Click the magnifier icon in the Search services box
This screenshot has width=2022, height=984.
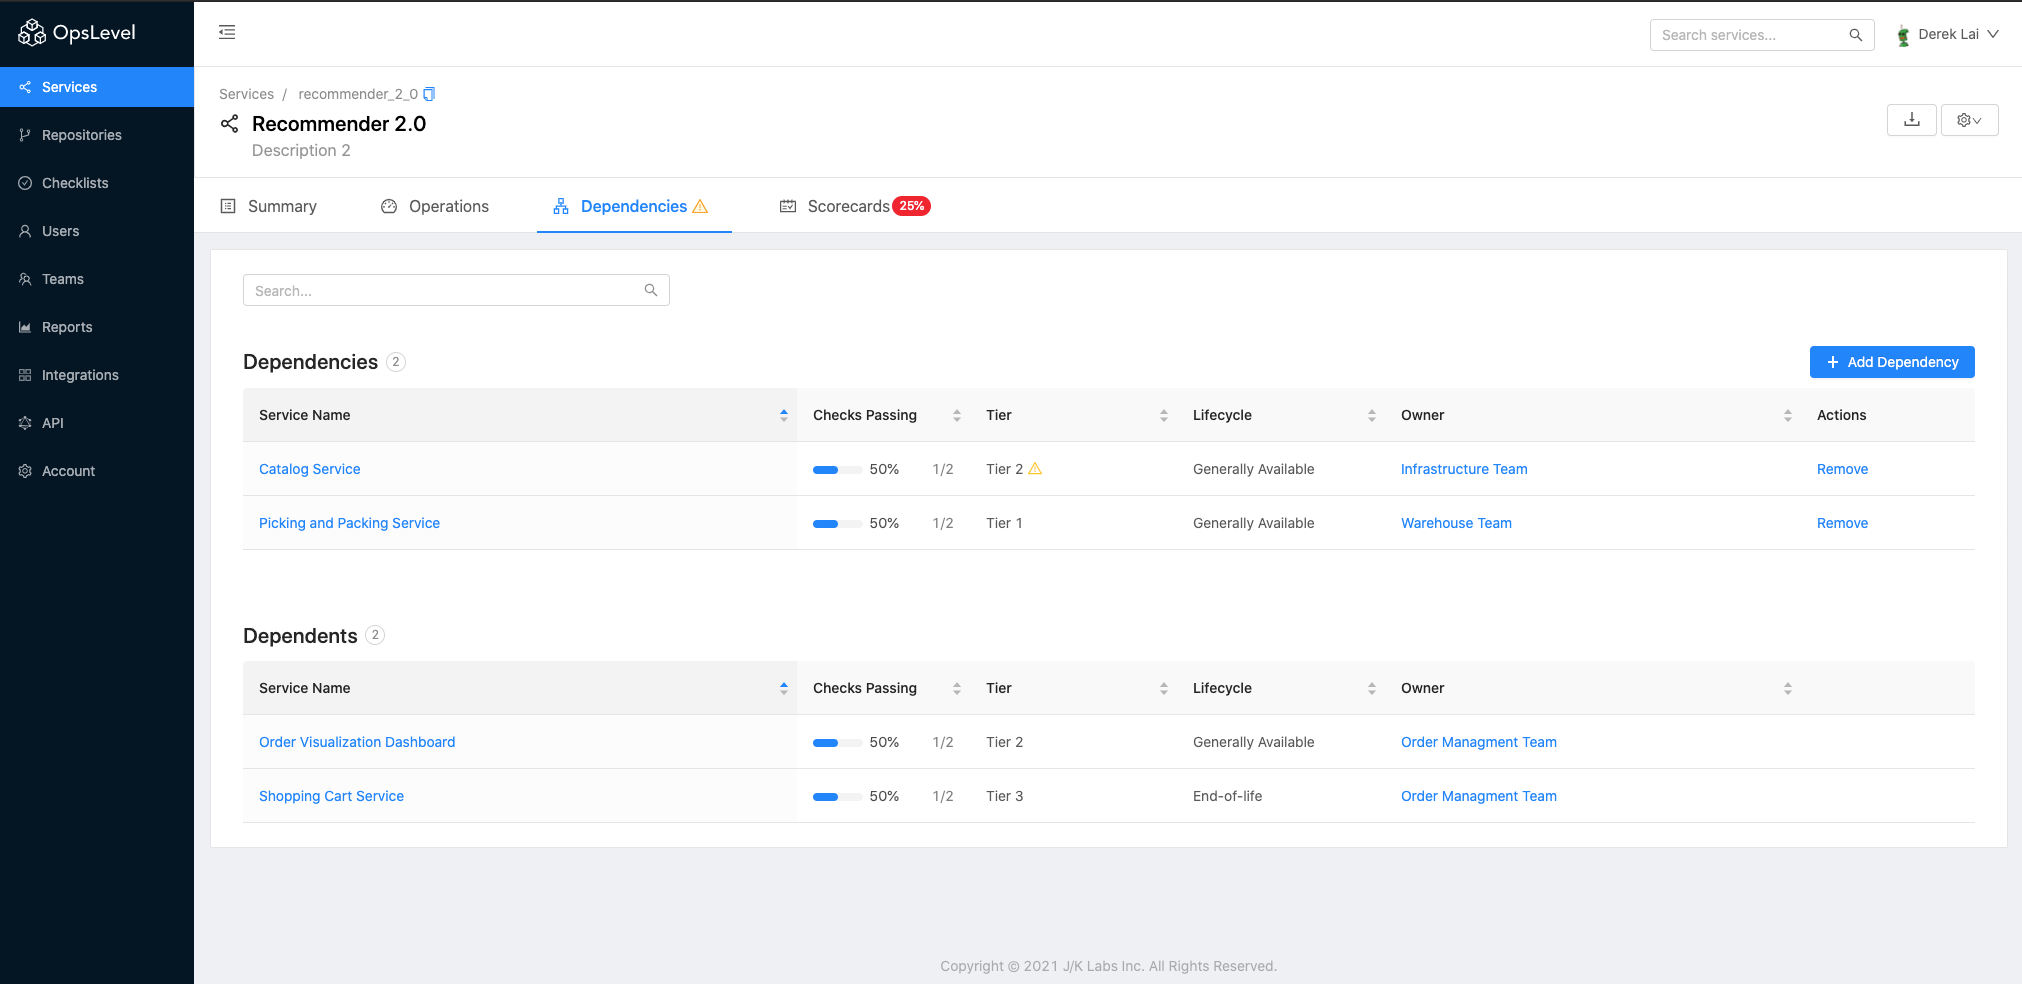click(1855, 35)
